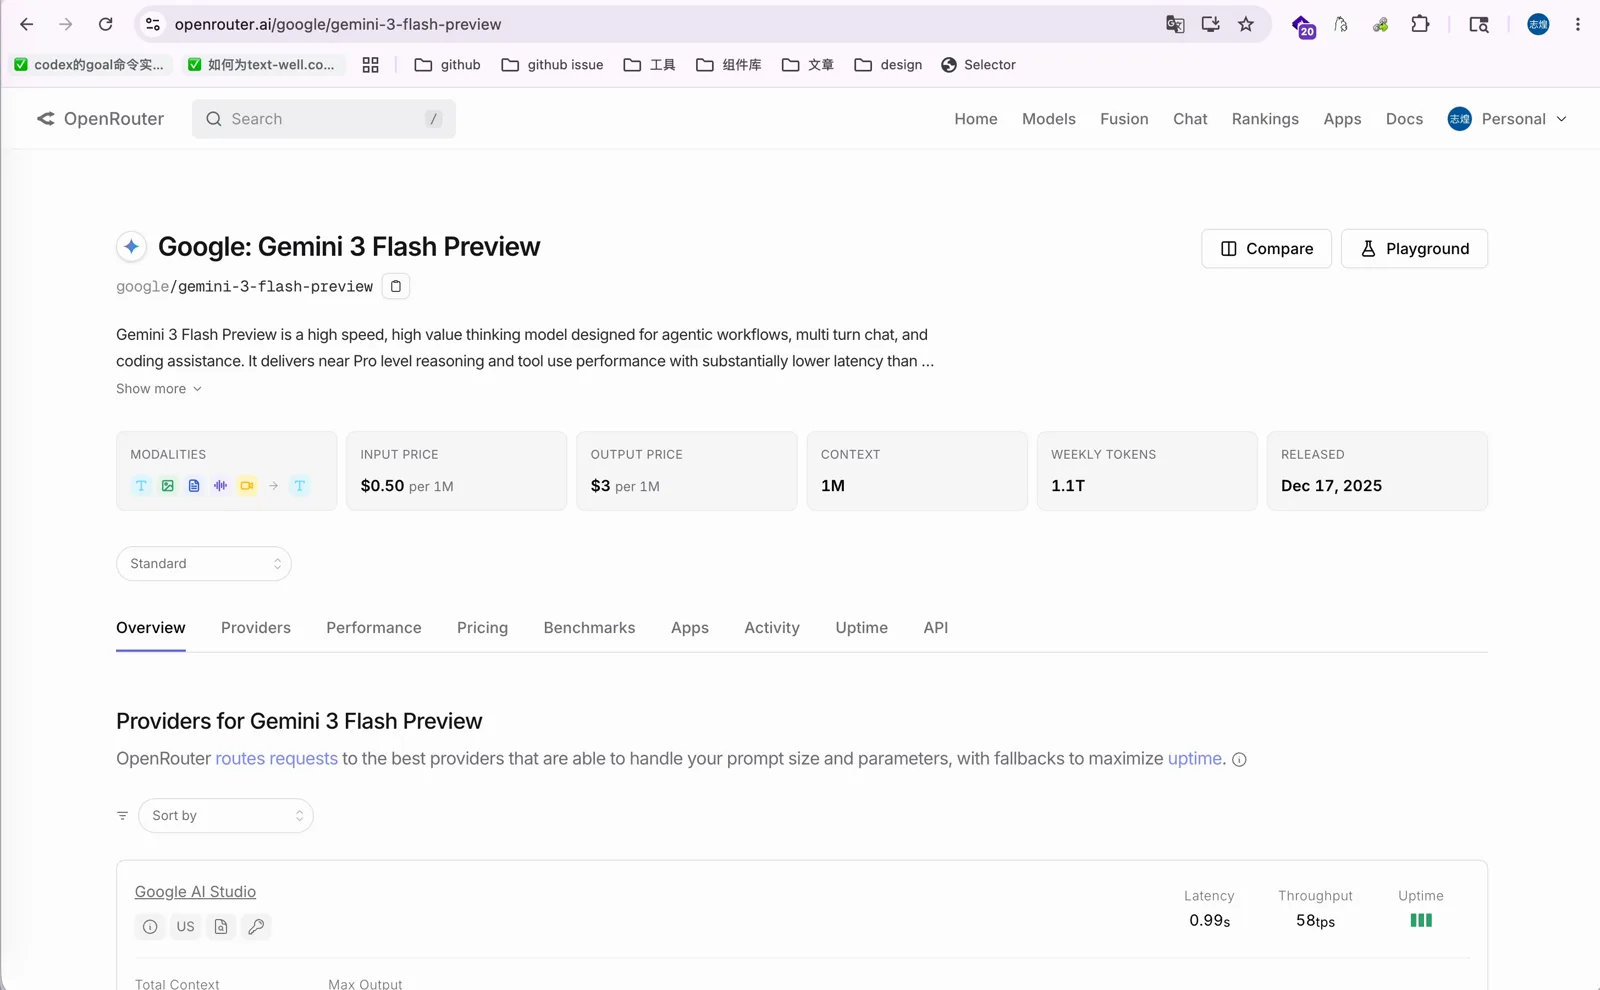Go to Home in top navigation
Image resolution: width=1600 pixels, height=990 pixels.
click(x=976, y=119)
